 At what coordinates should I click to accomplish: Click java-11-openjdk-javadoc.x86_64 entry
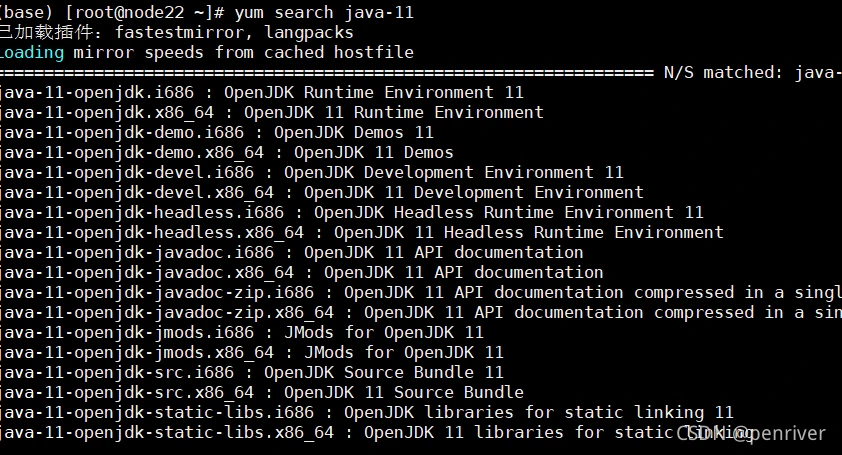coord(147,272)
